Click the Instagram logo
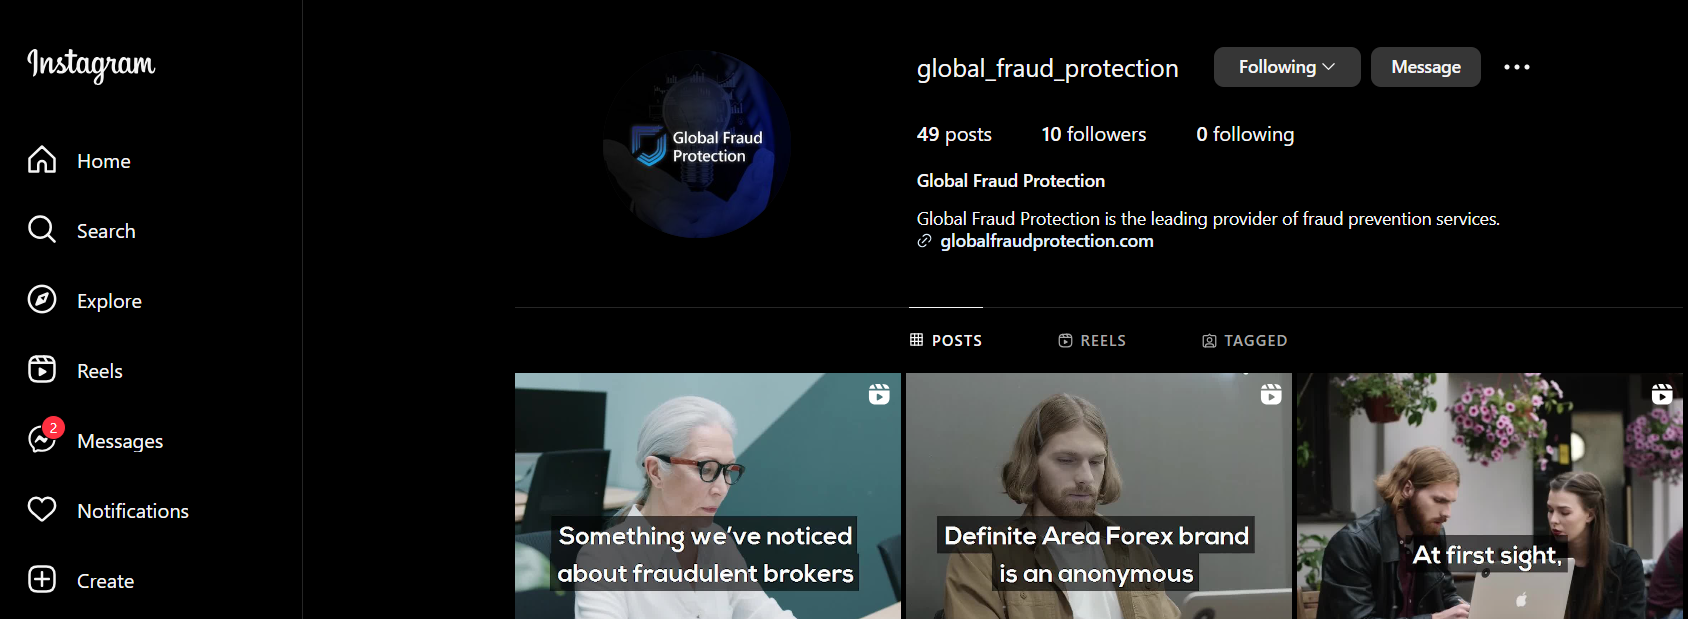 click(x=91, y=64)
